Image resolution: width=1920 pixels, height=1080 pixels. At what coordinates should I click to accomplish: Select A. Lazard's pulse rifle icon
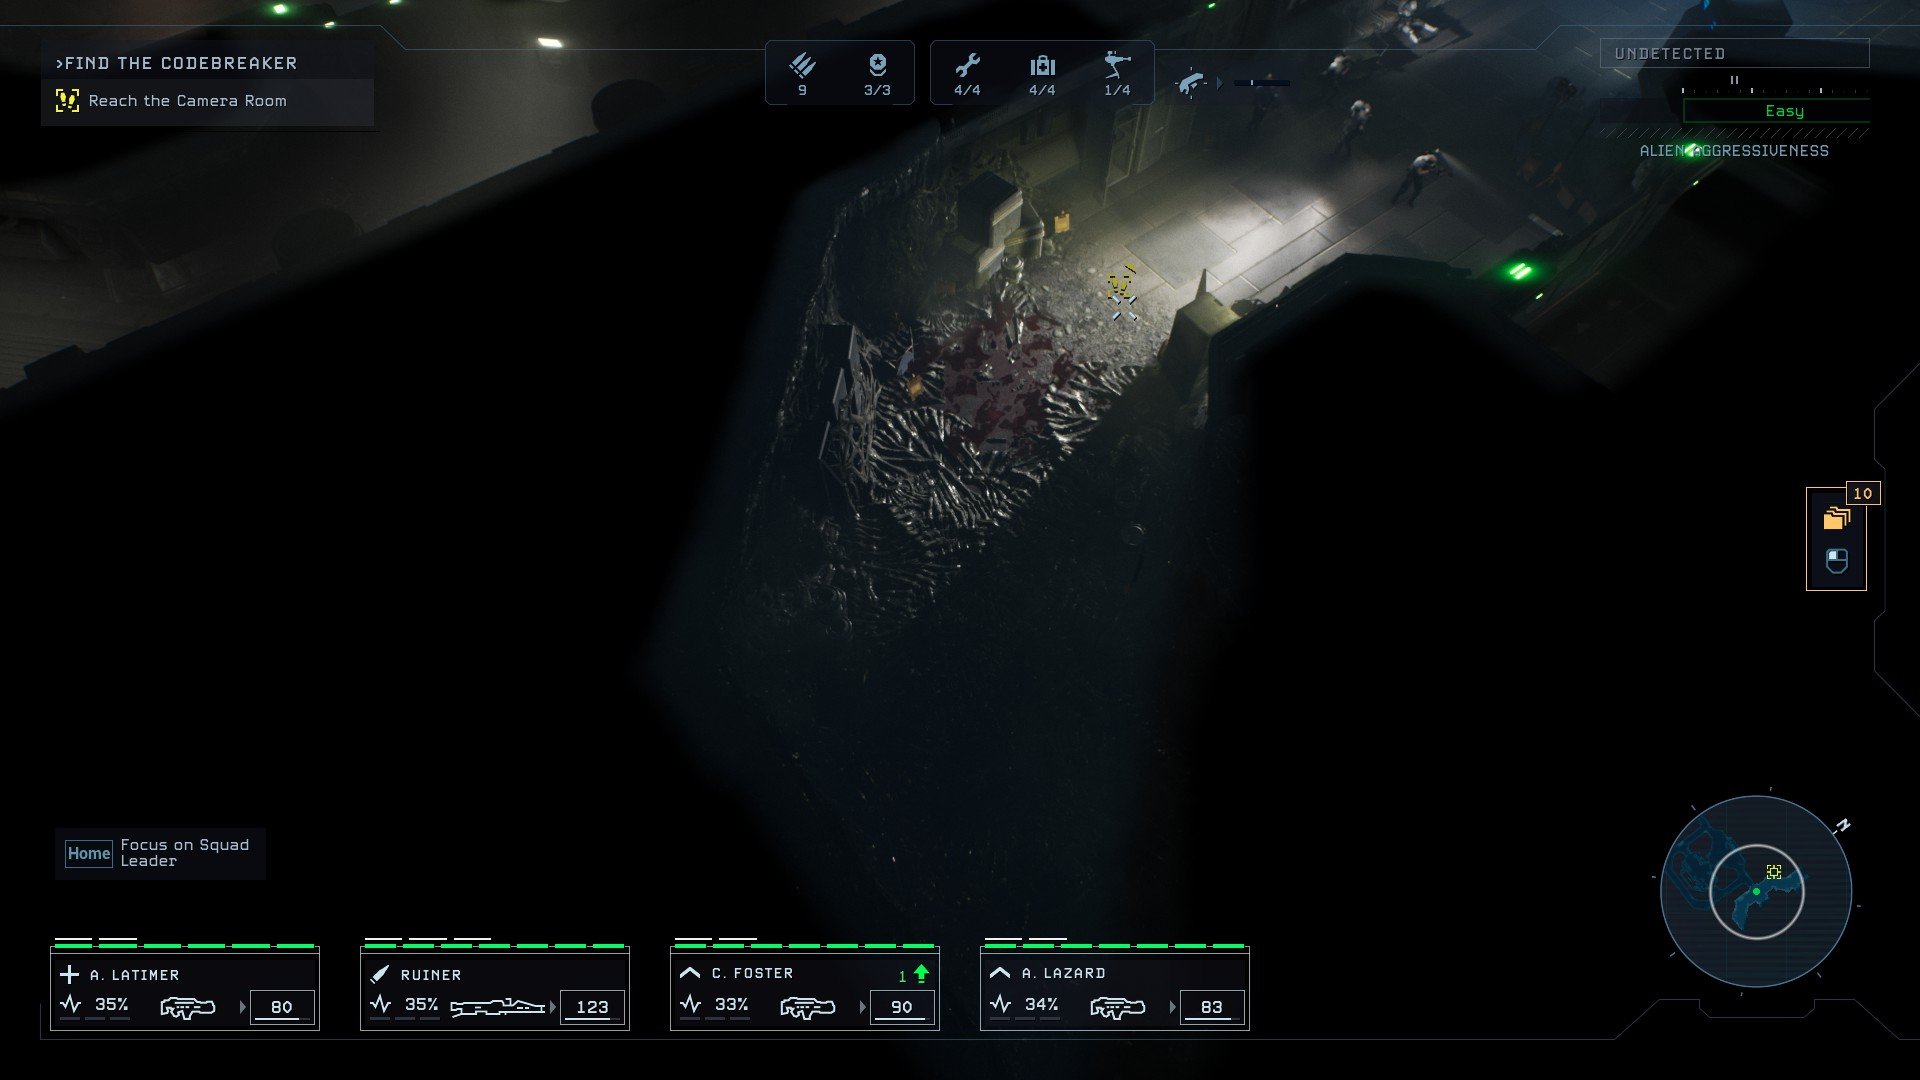pos(1118,1007)
